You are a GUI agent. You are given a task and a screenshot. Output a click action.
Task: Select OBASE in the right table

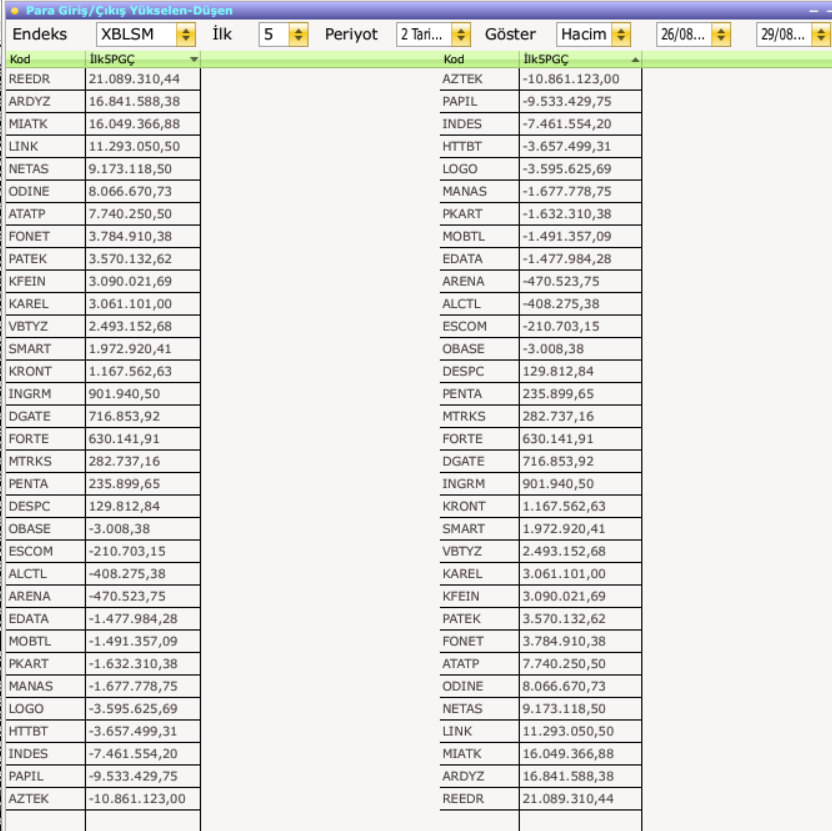point(463,349)
